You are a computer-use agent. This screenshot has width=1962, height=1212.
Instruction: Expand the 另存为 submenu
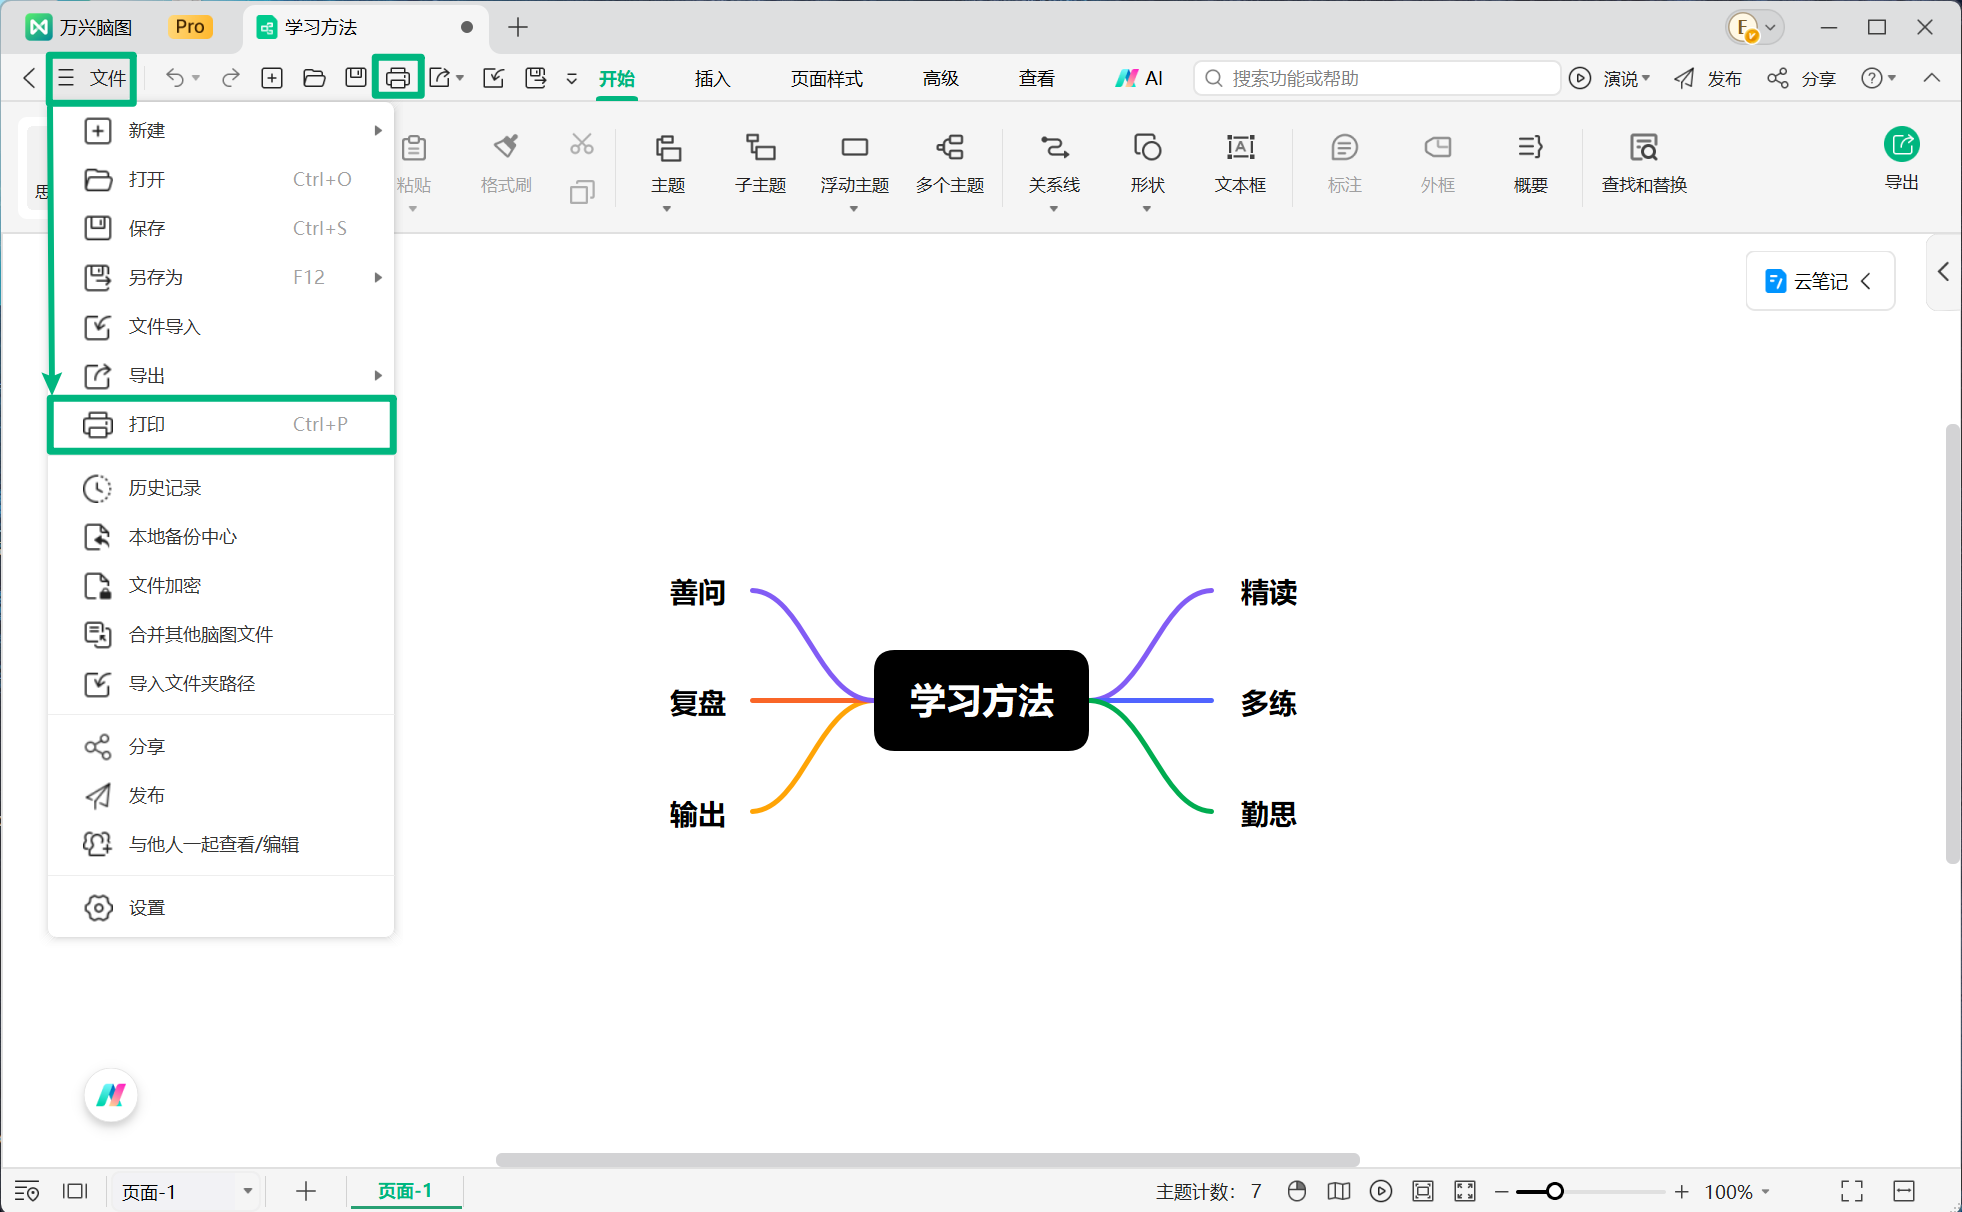(378, 277)
